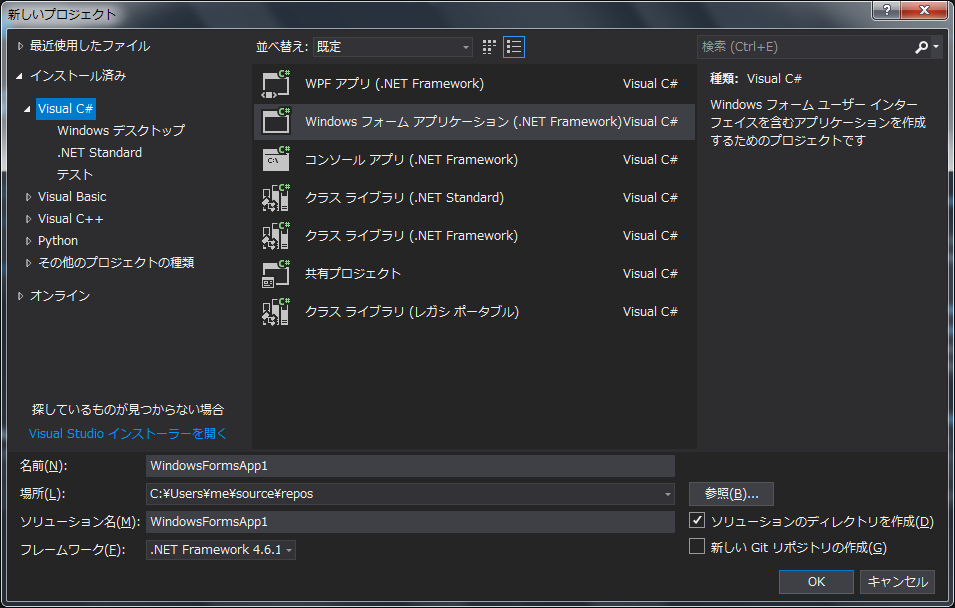
Task: Select Python in the tree
Action: (x=58, y=241)
